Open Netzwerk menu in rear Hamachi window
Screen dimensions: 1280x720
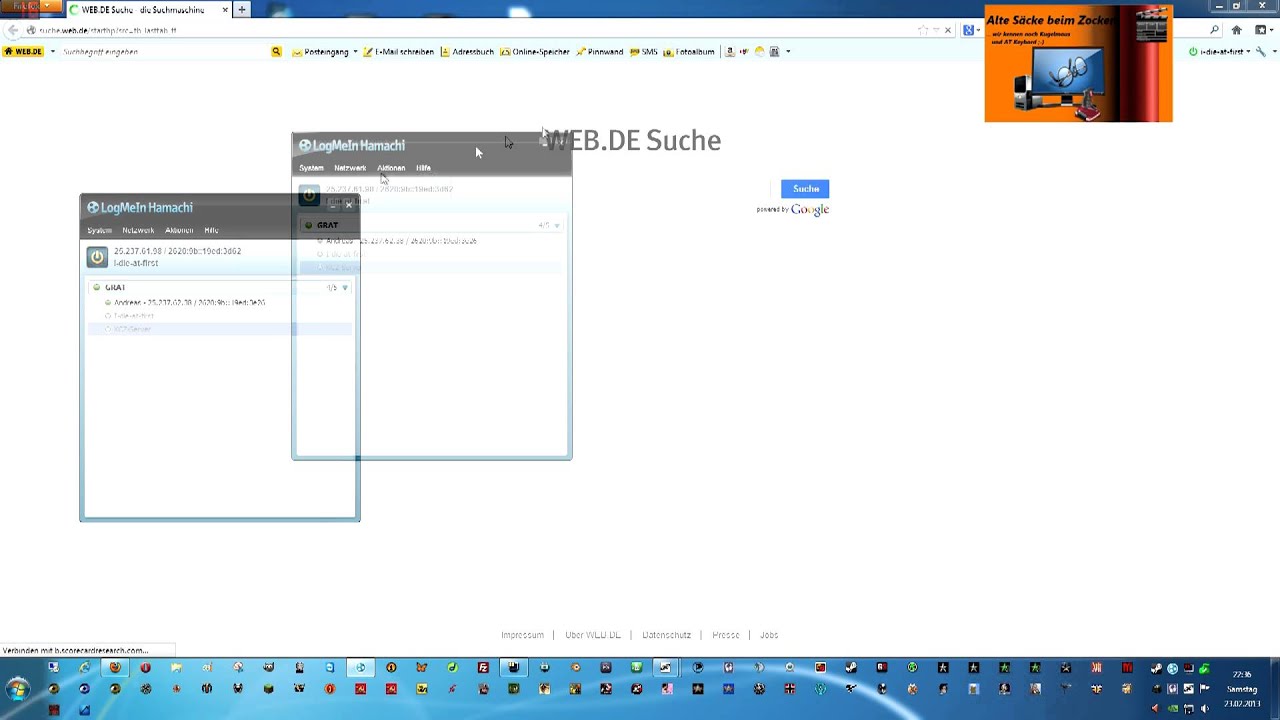350,168
